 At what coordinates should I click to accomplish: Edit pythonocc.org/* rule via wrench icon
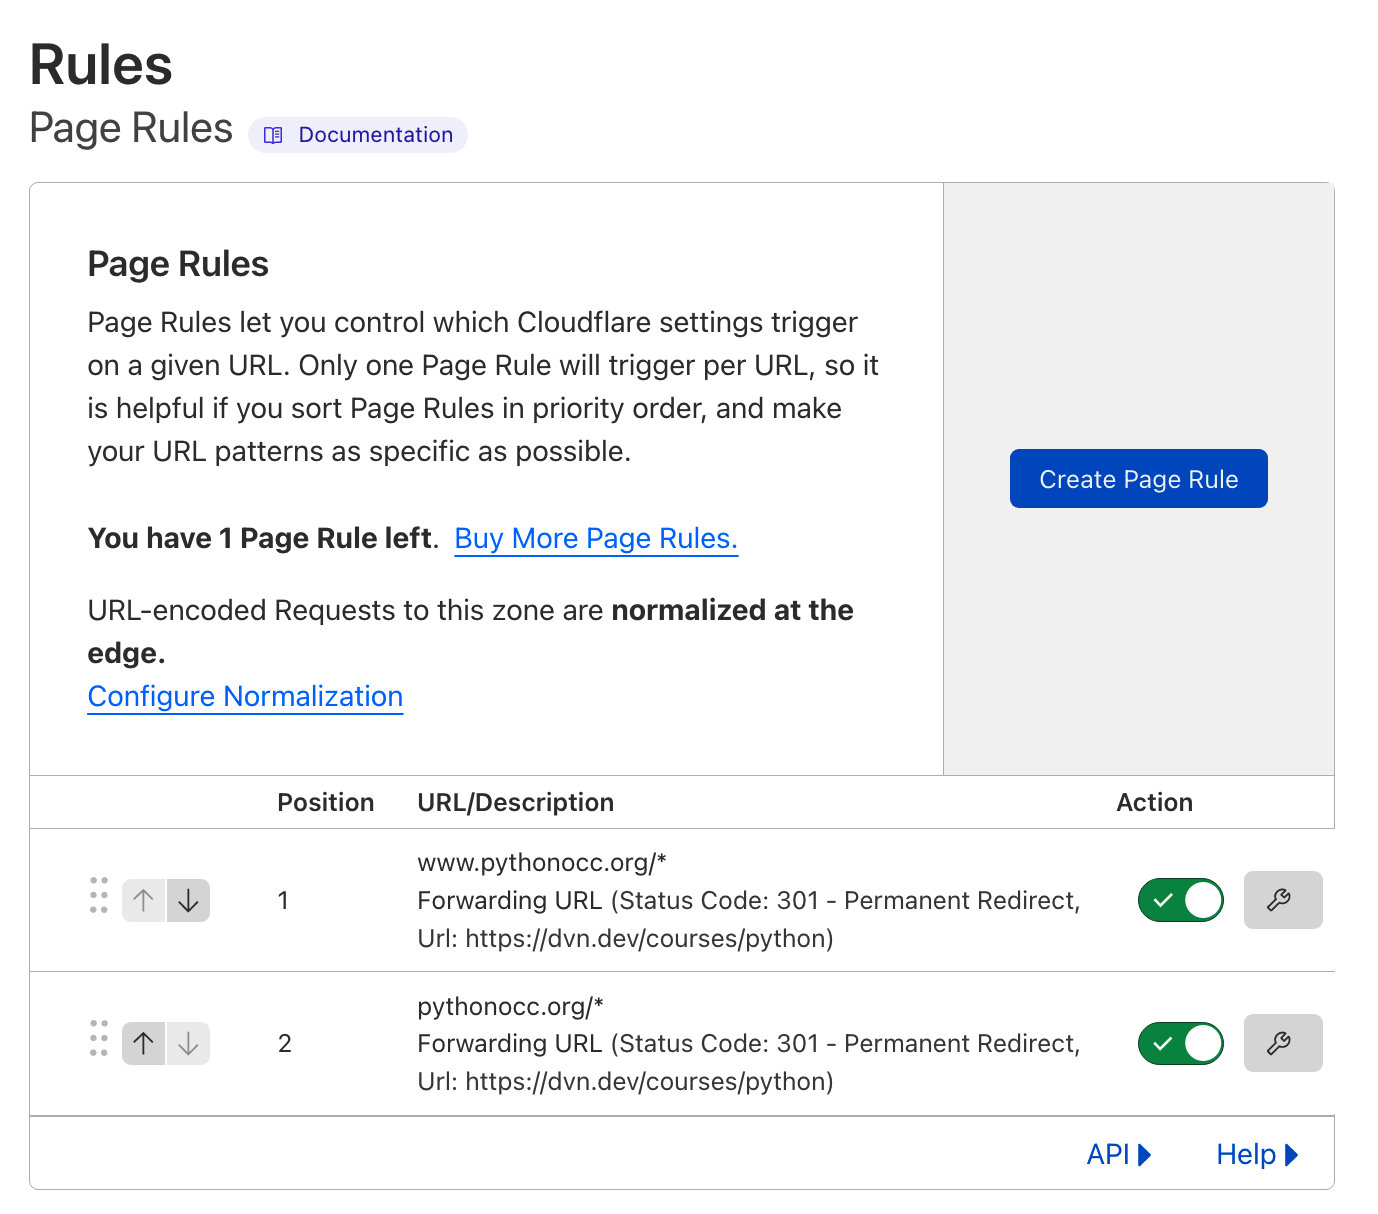pos(1283,1043)
